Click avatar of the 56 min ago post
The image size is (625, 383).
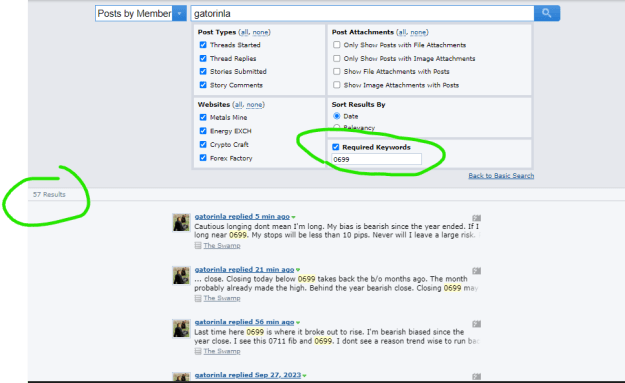[181, 328]
